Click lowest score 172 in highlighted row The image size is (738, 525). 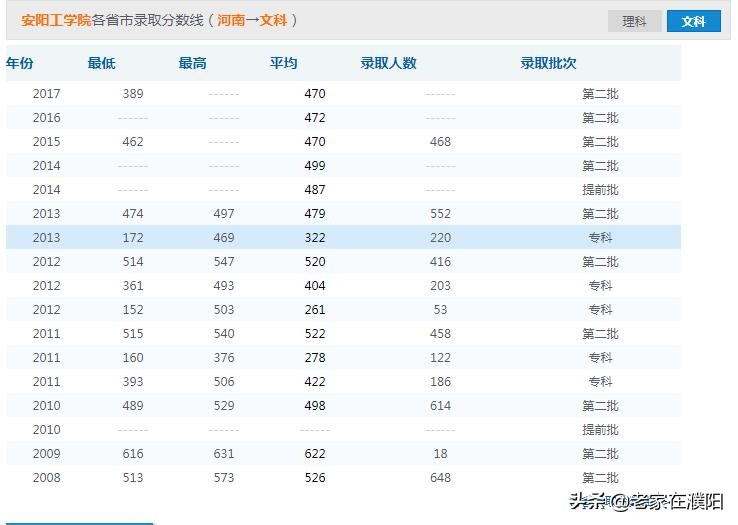pos(133,238)
